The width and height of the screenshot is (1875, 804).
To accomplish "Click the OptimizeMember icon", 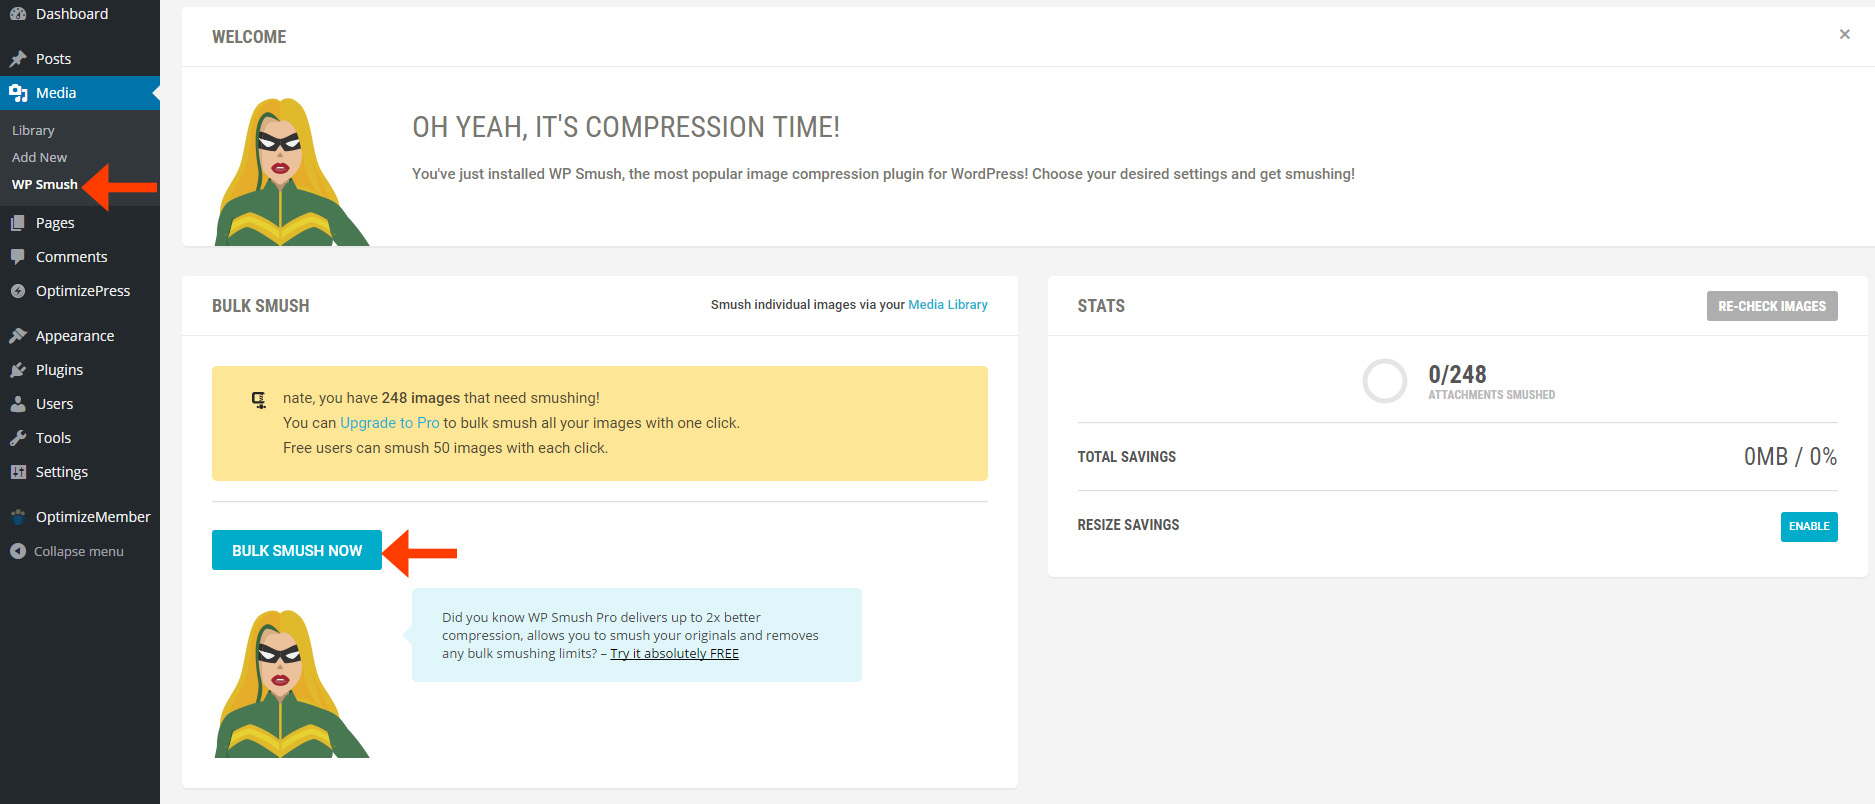I will pos(18,517).
